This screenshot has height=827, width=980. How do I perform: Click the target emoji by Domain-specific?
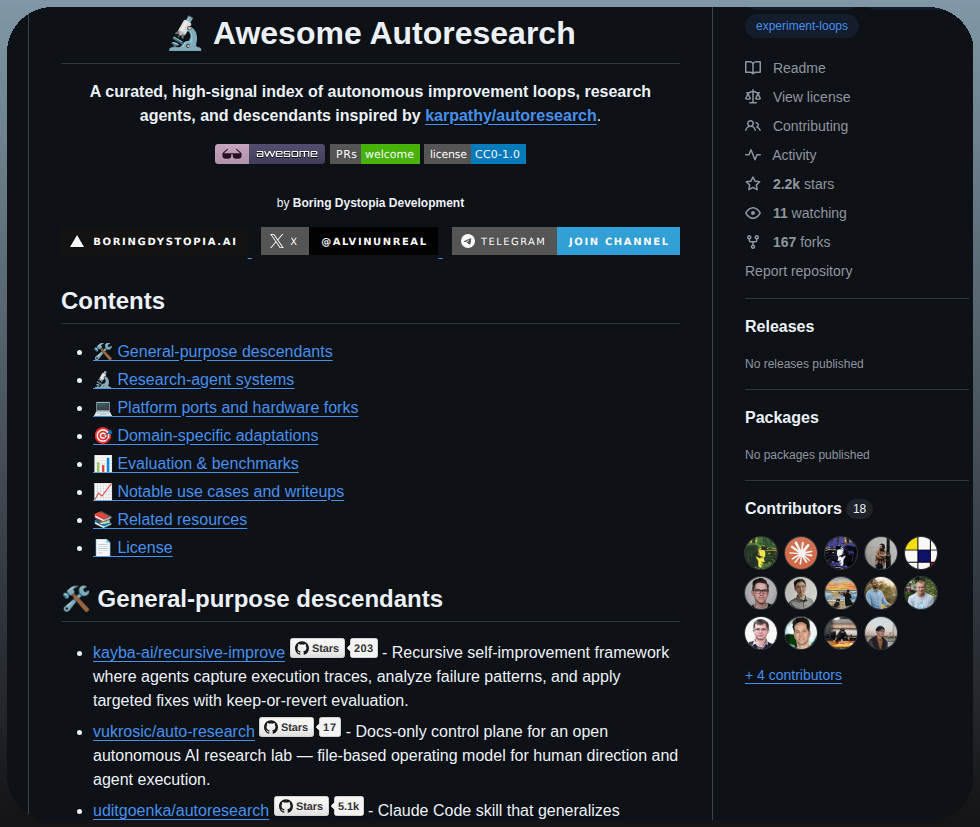click(x=102, y=436)
